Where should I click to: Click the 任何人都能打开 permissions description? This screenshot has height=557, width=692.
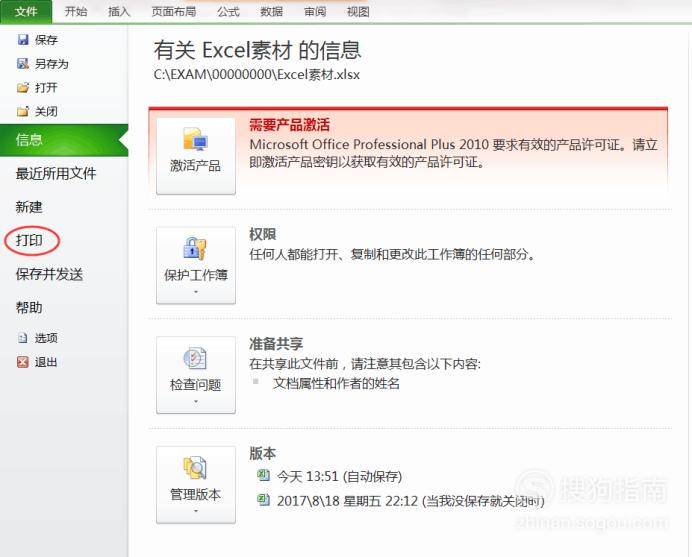coord(392,254)
